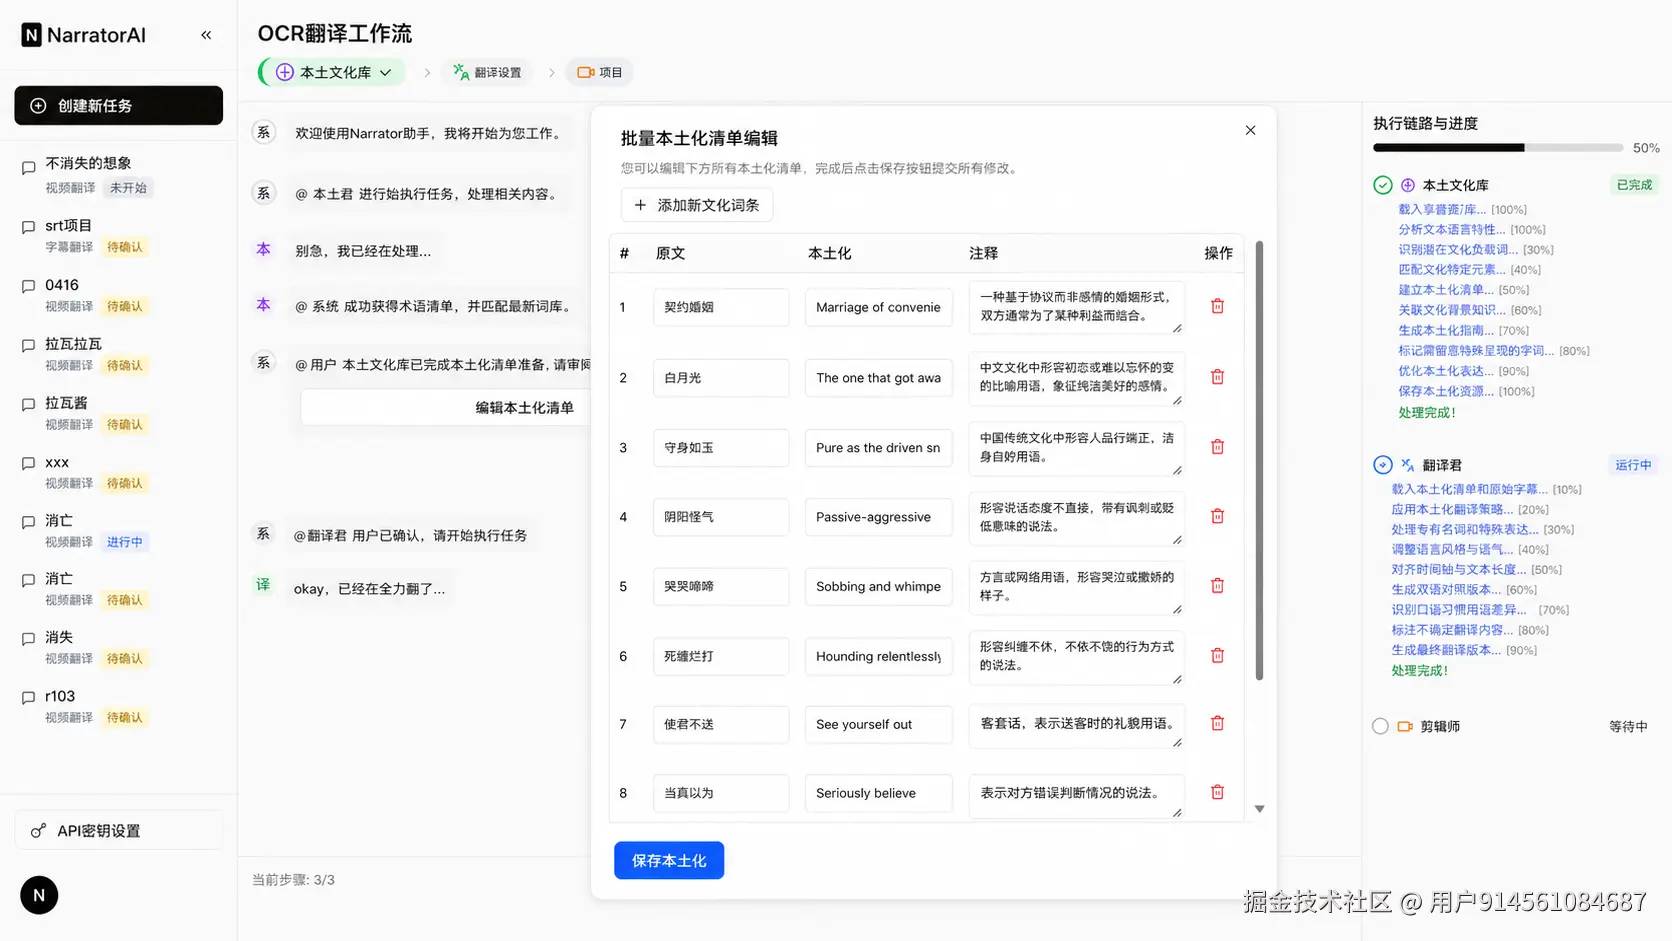This screenshot has width=1672, height=941.
Task: Open the user avatar N
Action: coord(39,895)
